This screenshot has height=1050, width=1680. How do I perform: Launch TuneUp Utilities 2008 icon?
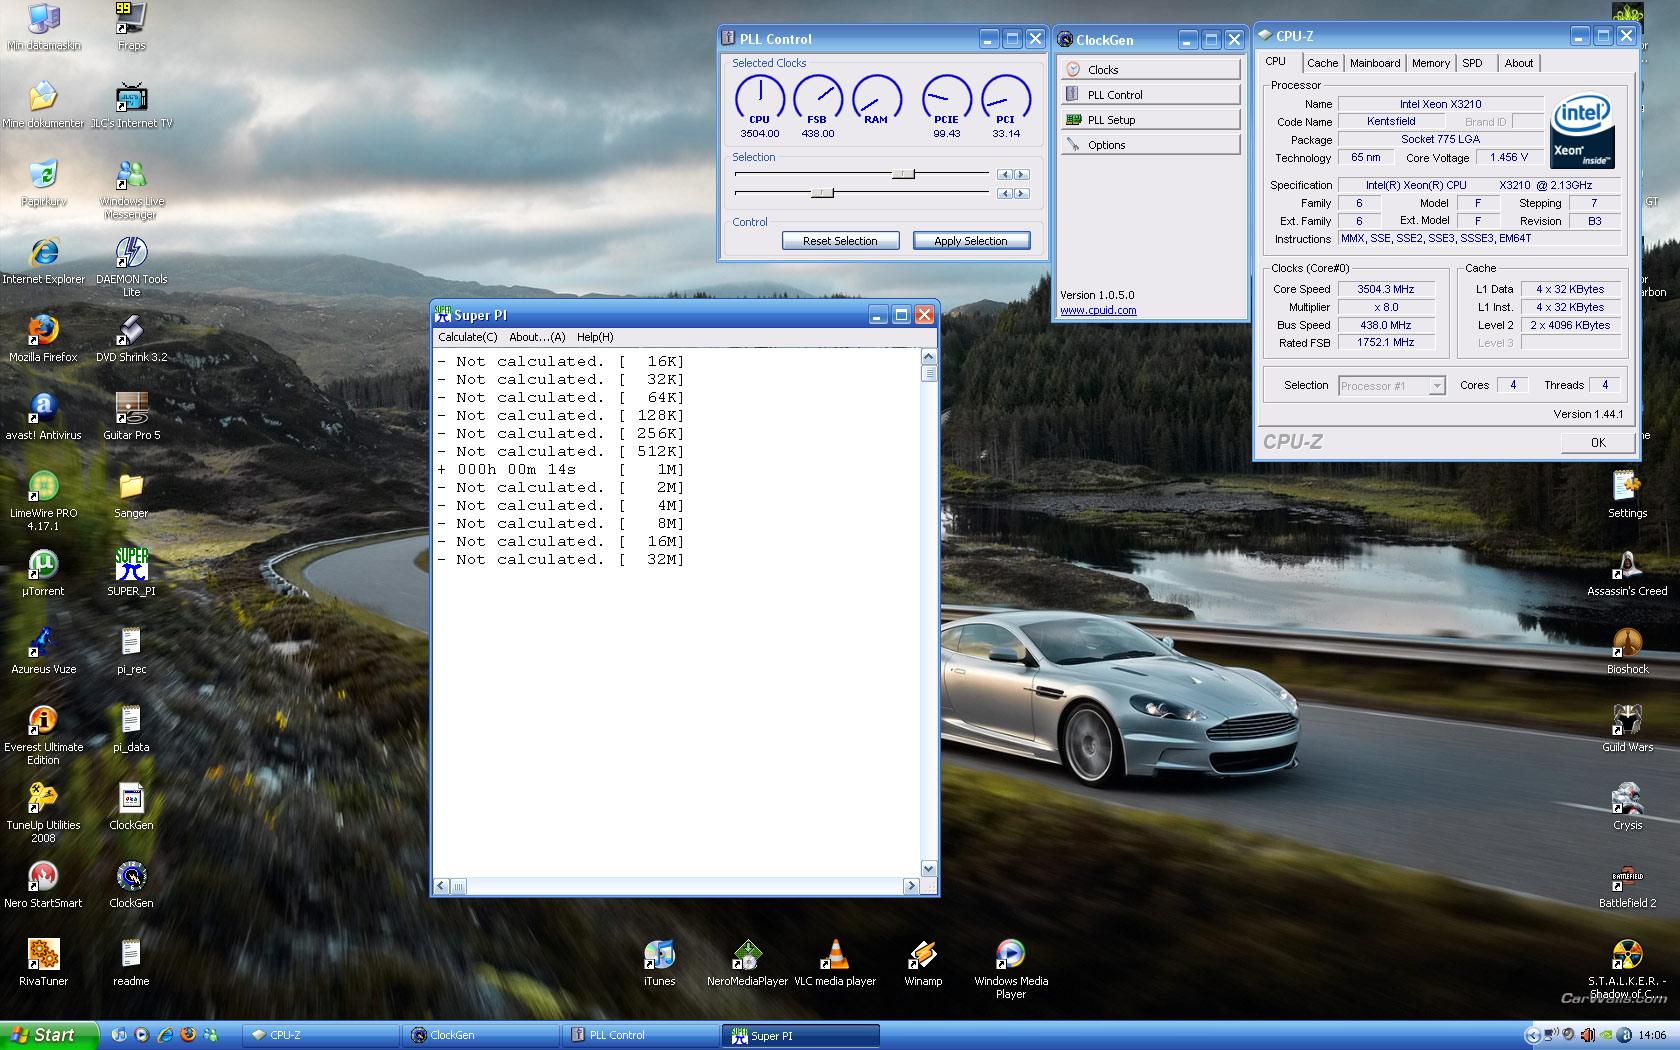43,812
